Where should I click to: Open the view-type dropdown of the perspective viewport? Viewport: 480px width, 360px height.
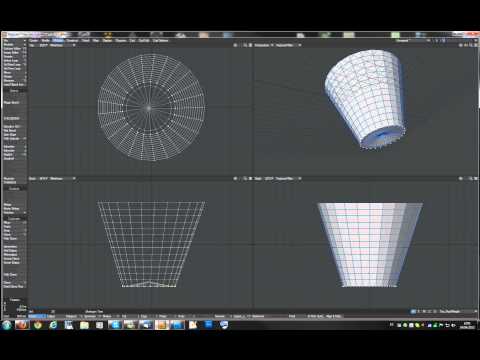click(264, 45)
